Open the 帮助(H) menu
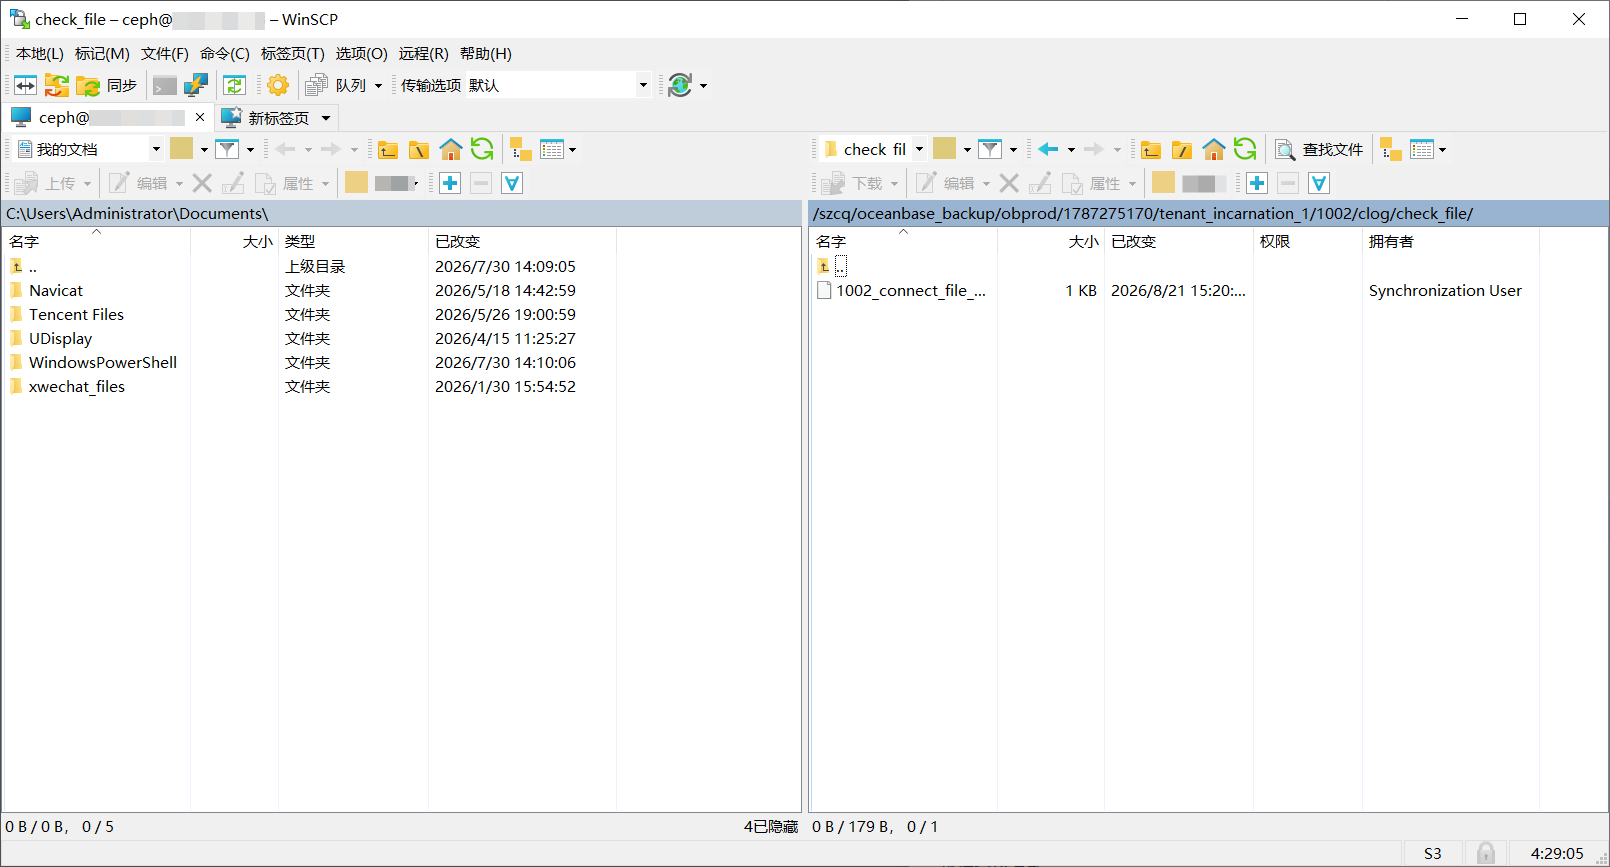 click(x=486, y=54)
